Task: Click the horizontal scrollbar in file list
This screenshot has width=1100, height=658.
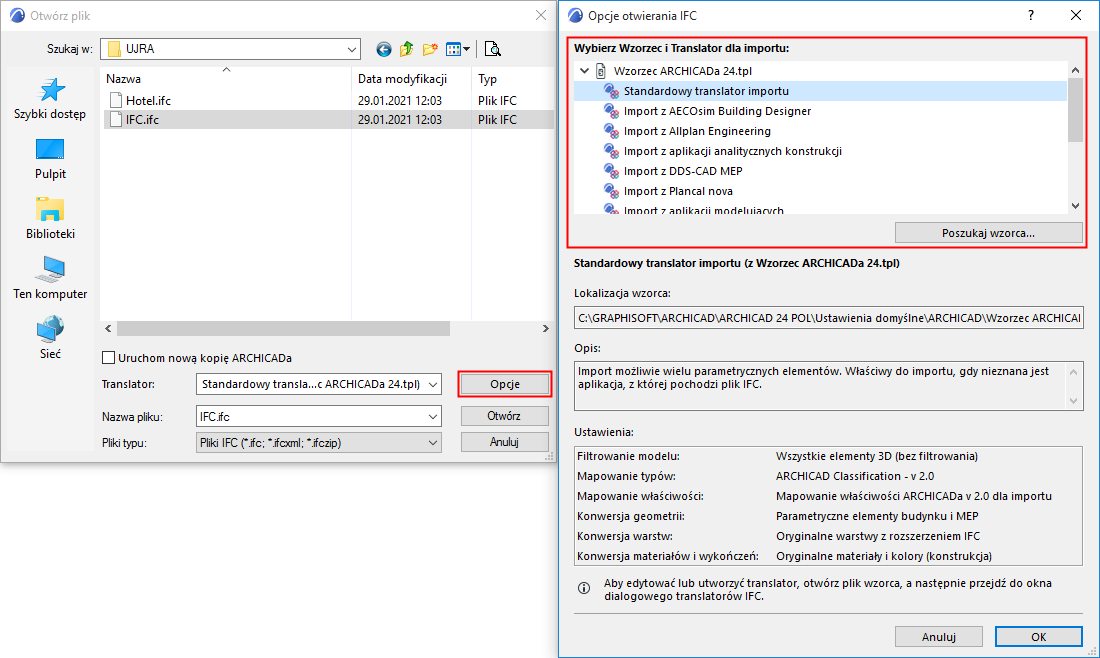Action: pyautogui.click(x=283, y=328)
